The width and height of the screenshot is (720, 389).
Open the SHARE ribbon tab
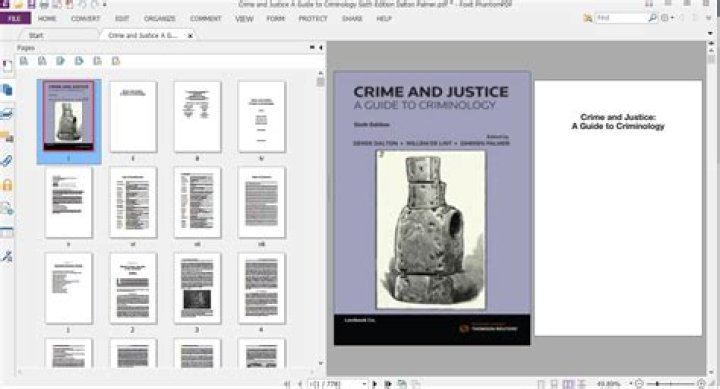pyautogui.click(x=352, y=19)
